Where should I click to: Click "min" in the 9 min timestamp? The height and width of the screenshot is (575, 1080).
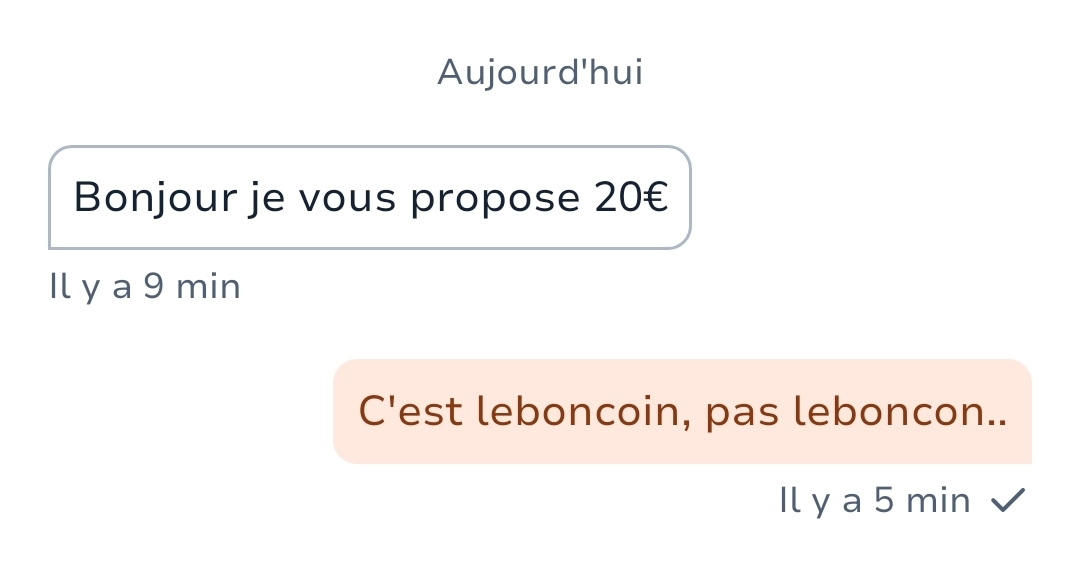[208, 288]
